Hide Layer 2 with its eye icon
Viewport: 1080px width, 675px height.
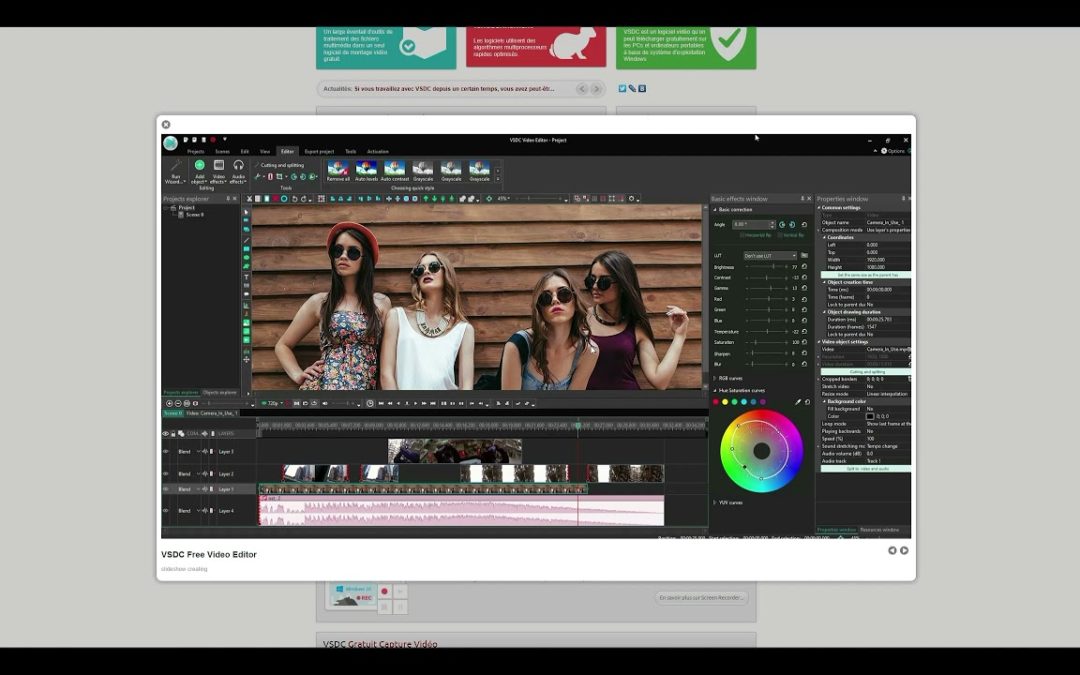click(165, 474)
